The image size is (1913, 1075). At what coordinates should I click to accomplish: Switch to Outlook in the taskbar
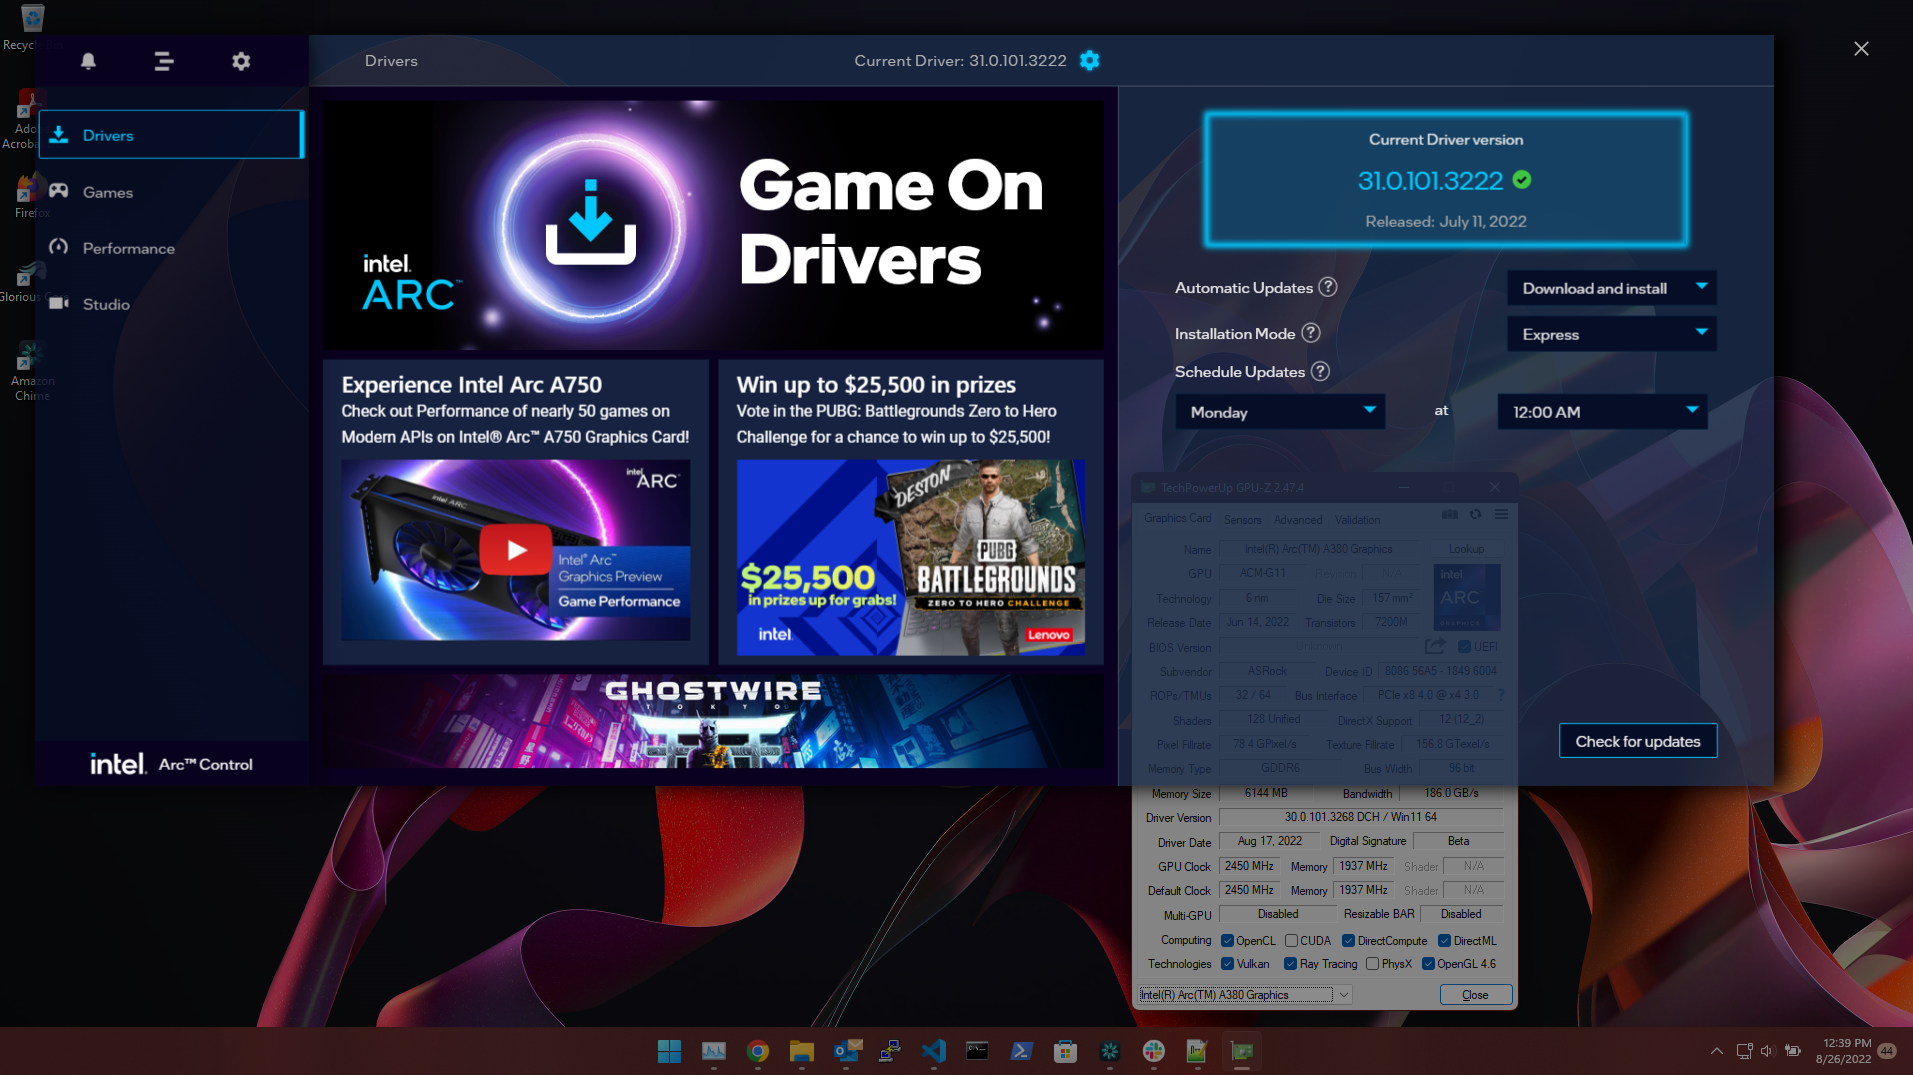pos(847,1051)
